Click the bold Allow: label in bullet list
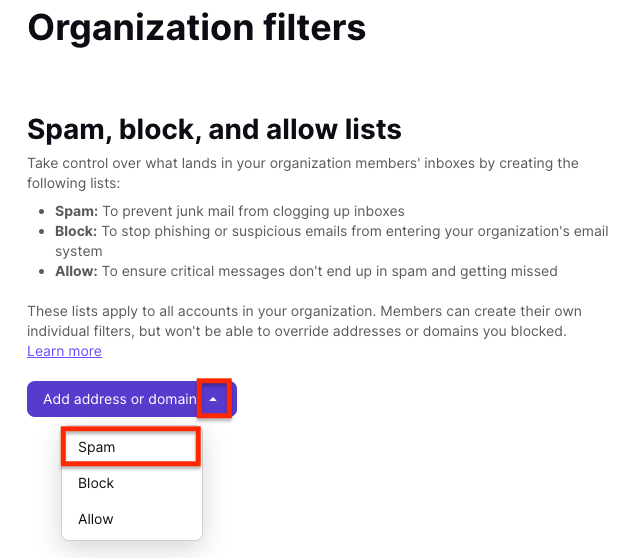Image resolution: width=631 pixels, height=558 pixels. pos(76,271)
